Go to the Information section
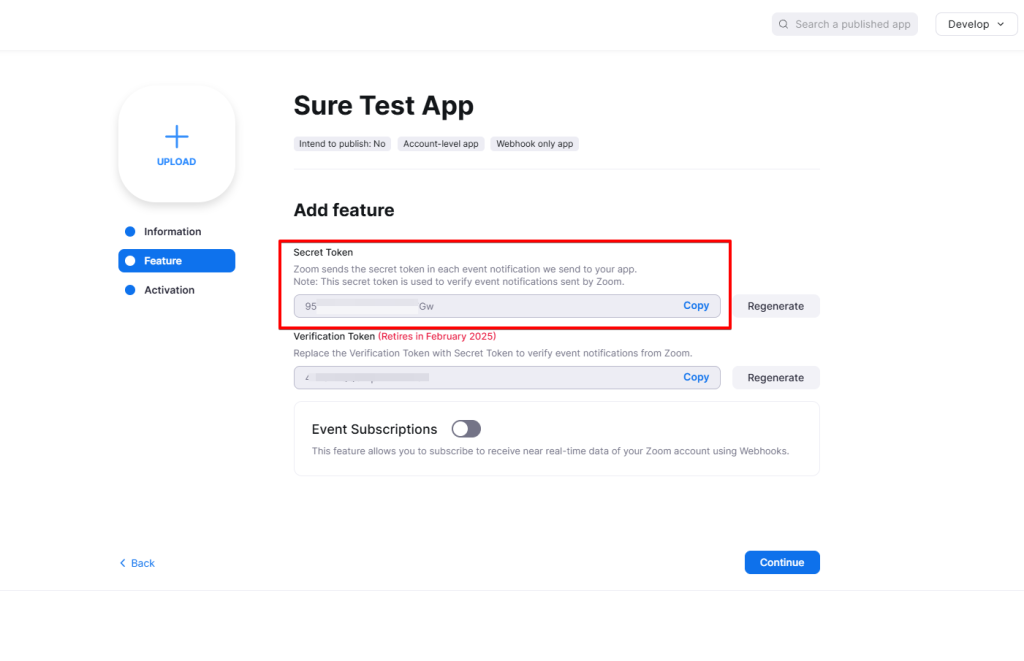Screen dimensions: 1024x661 click(x=172, y=232)
